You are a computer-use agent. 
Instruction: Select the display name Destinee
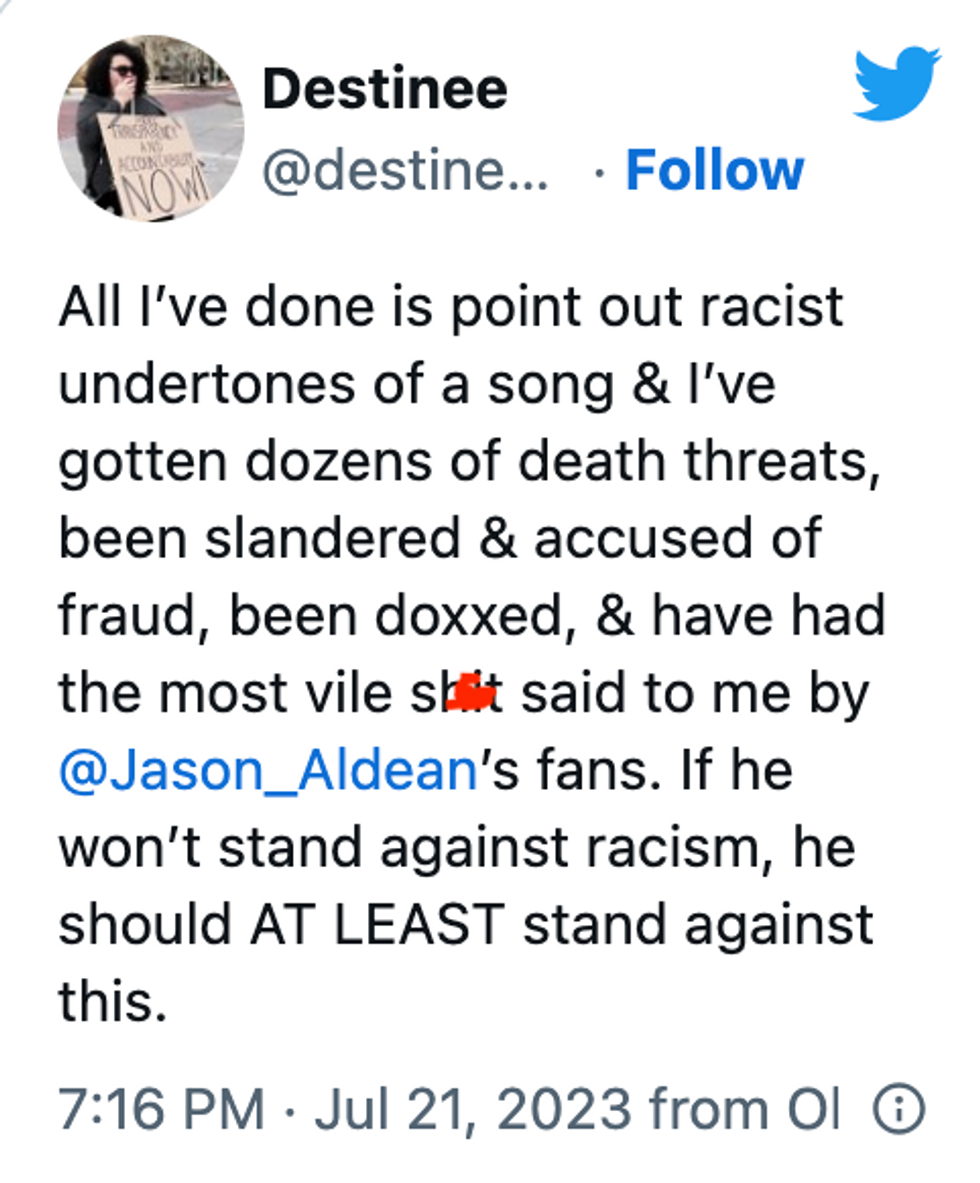[384, 88]
